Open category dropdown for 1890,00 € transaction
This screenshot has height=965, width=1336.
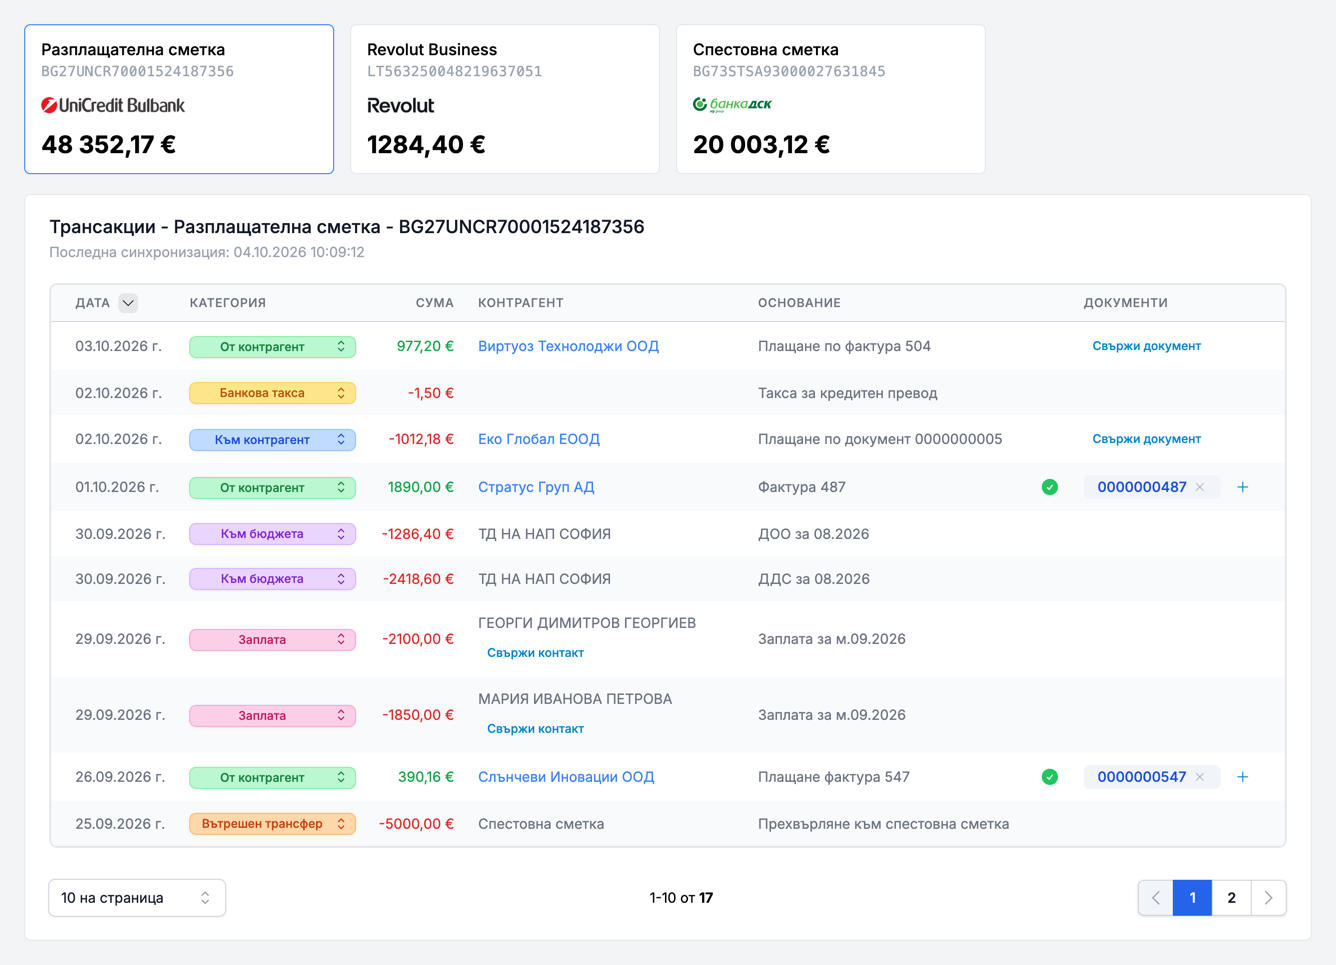[272, 488]
